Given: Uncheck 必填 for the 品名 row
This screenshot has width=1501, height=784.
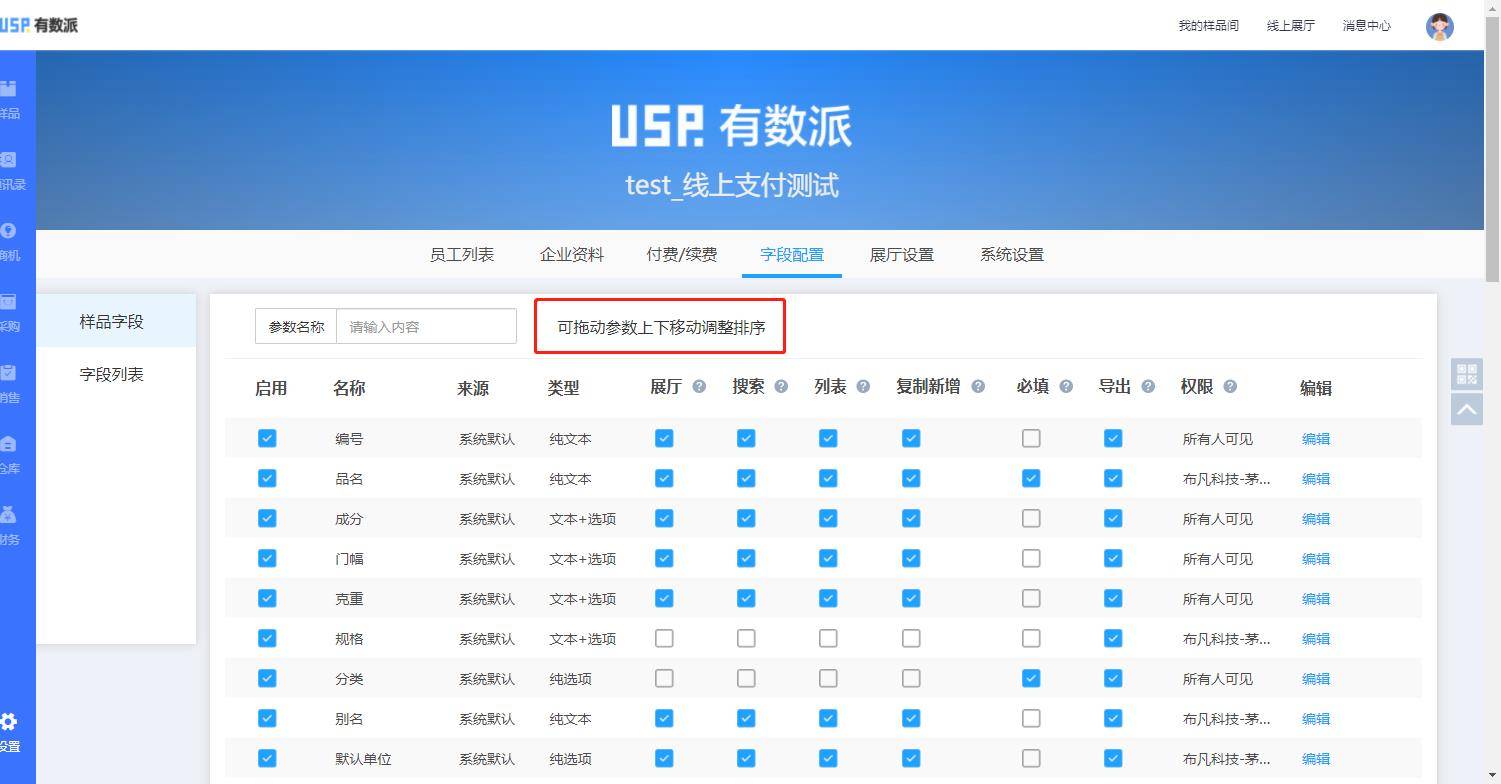Looking at the screenshot, I should 1031,478.
